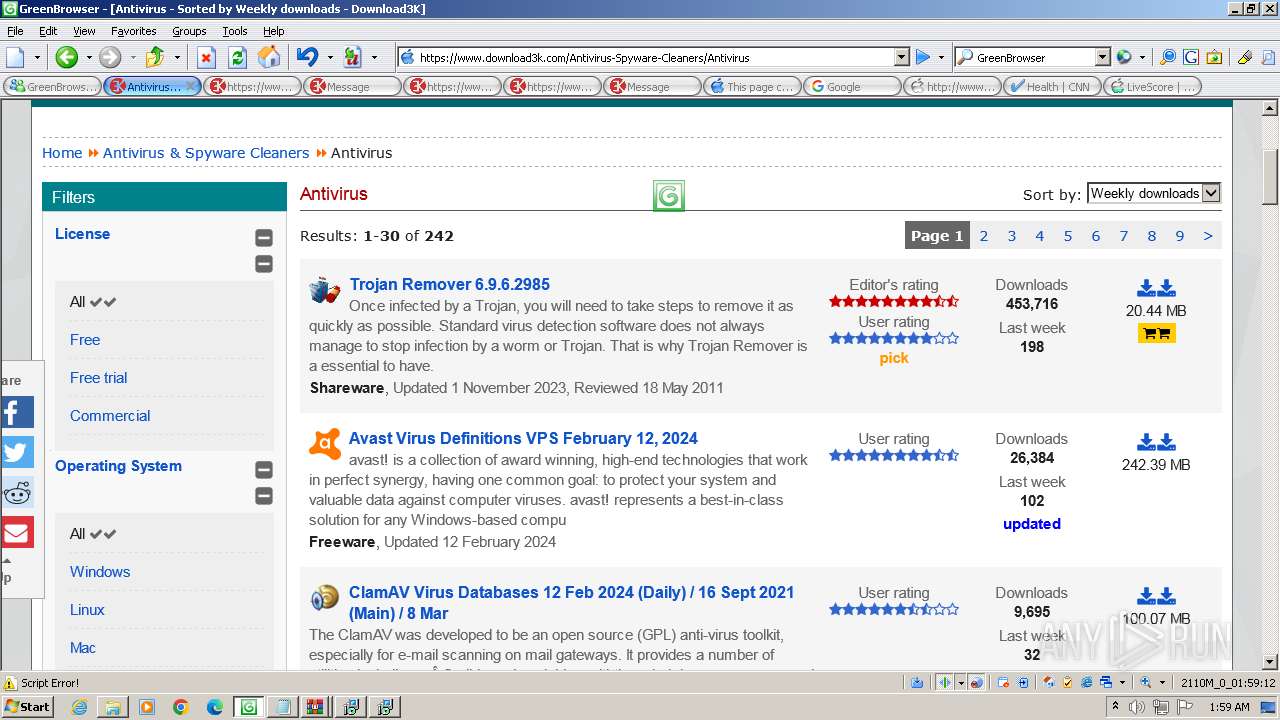Click the page vertical scrollbar down arrow

[1270, 662]
